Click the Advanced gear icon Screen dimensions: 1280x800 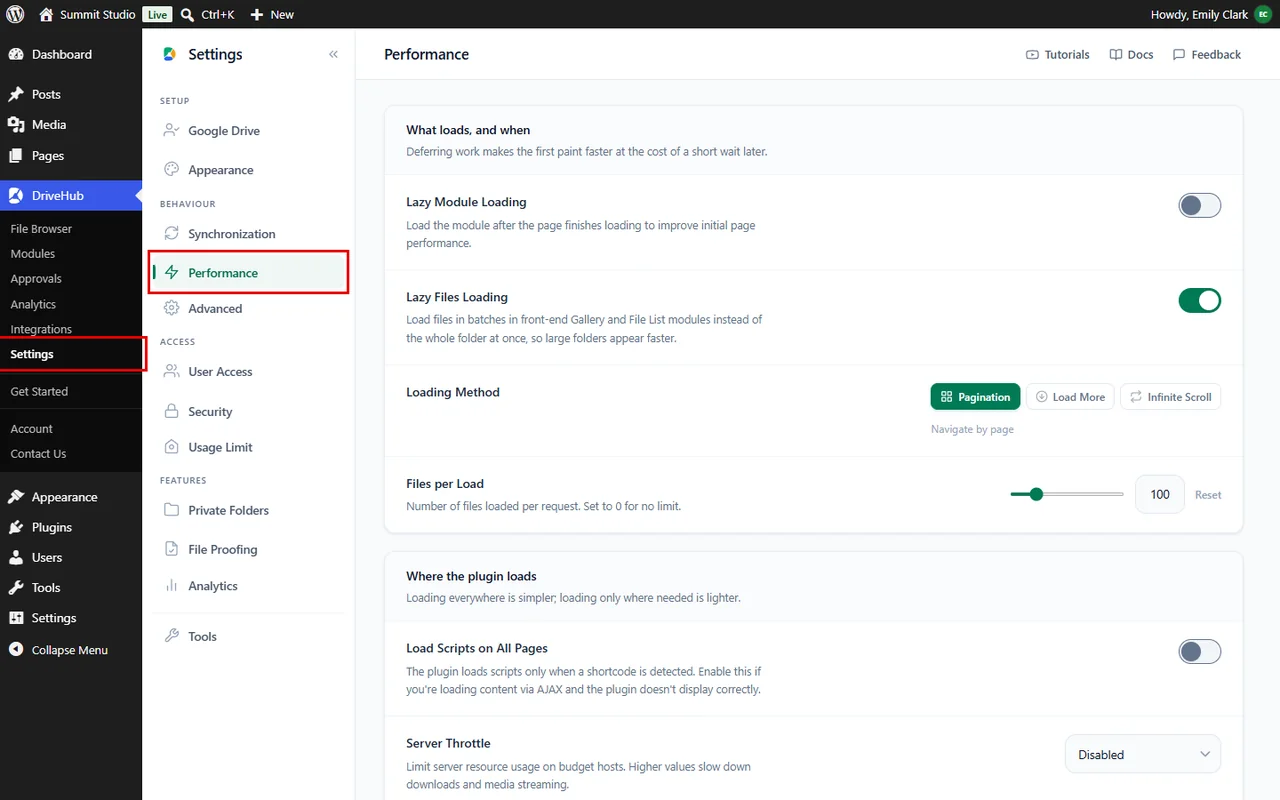coord(171,308)
